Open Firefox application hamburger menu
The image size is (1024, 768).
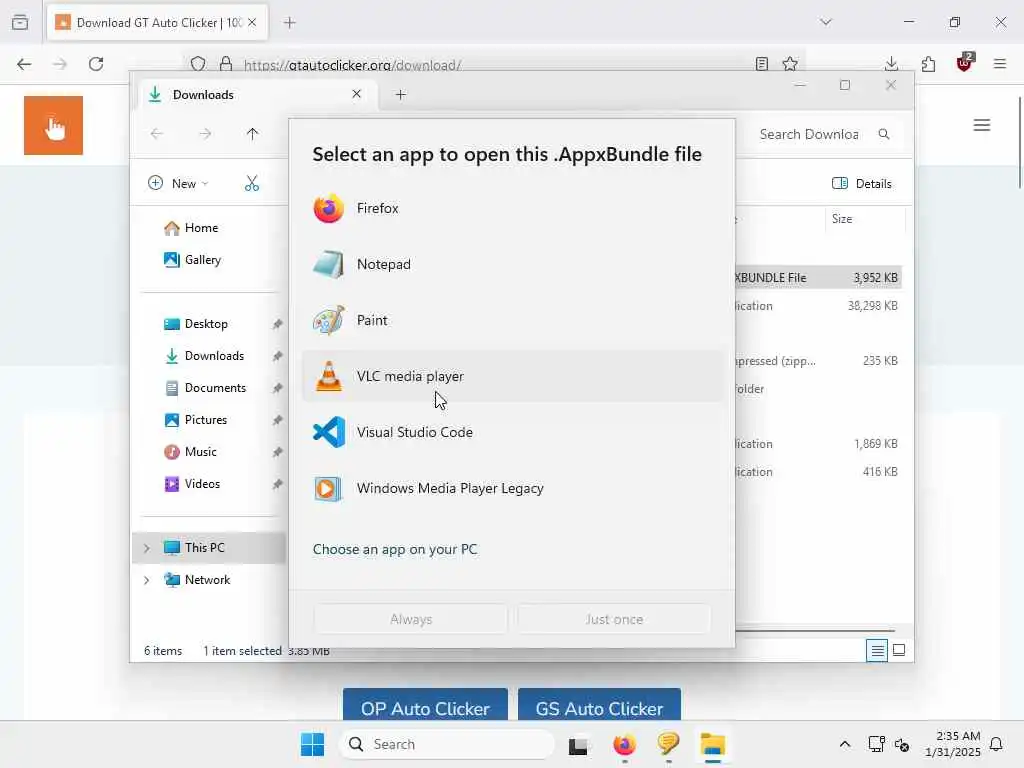[1000, 64]
